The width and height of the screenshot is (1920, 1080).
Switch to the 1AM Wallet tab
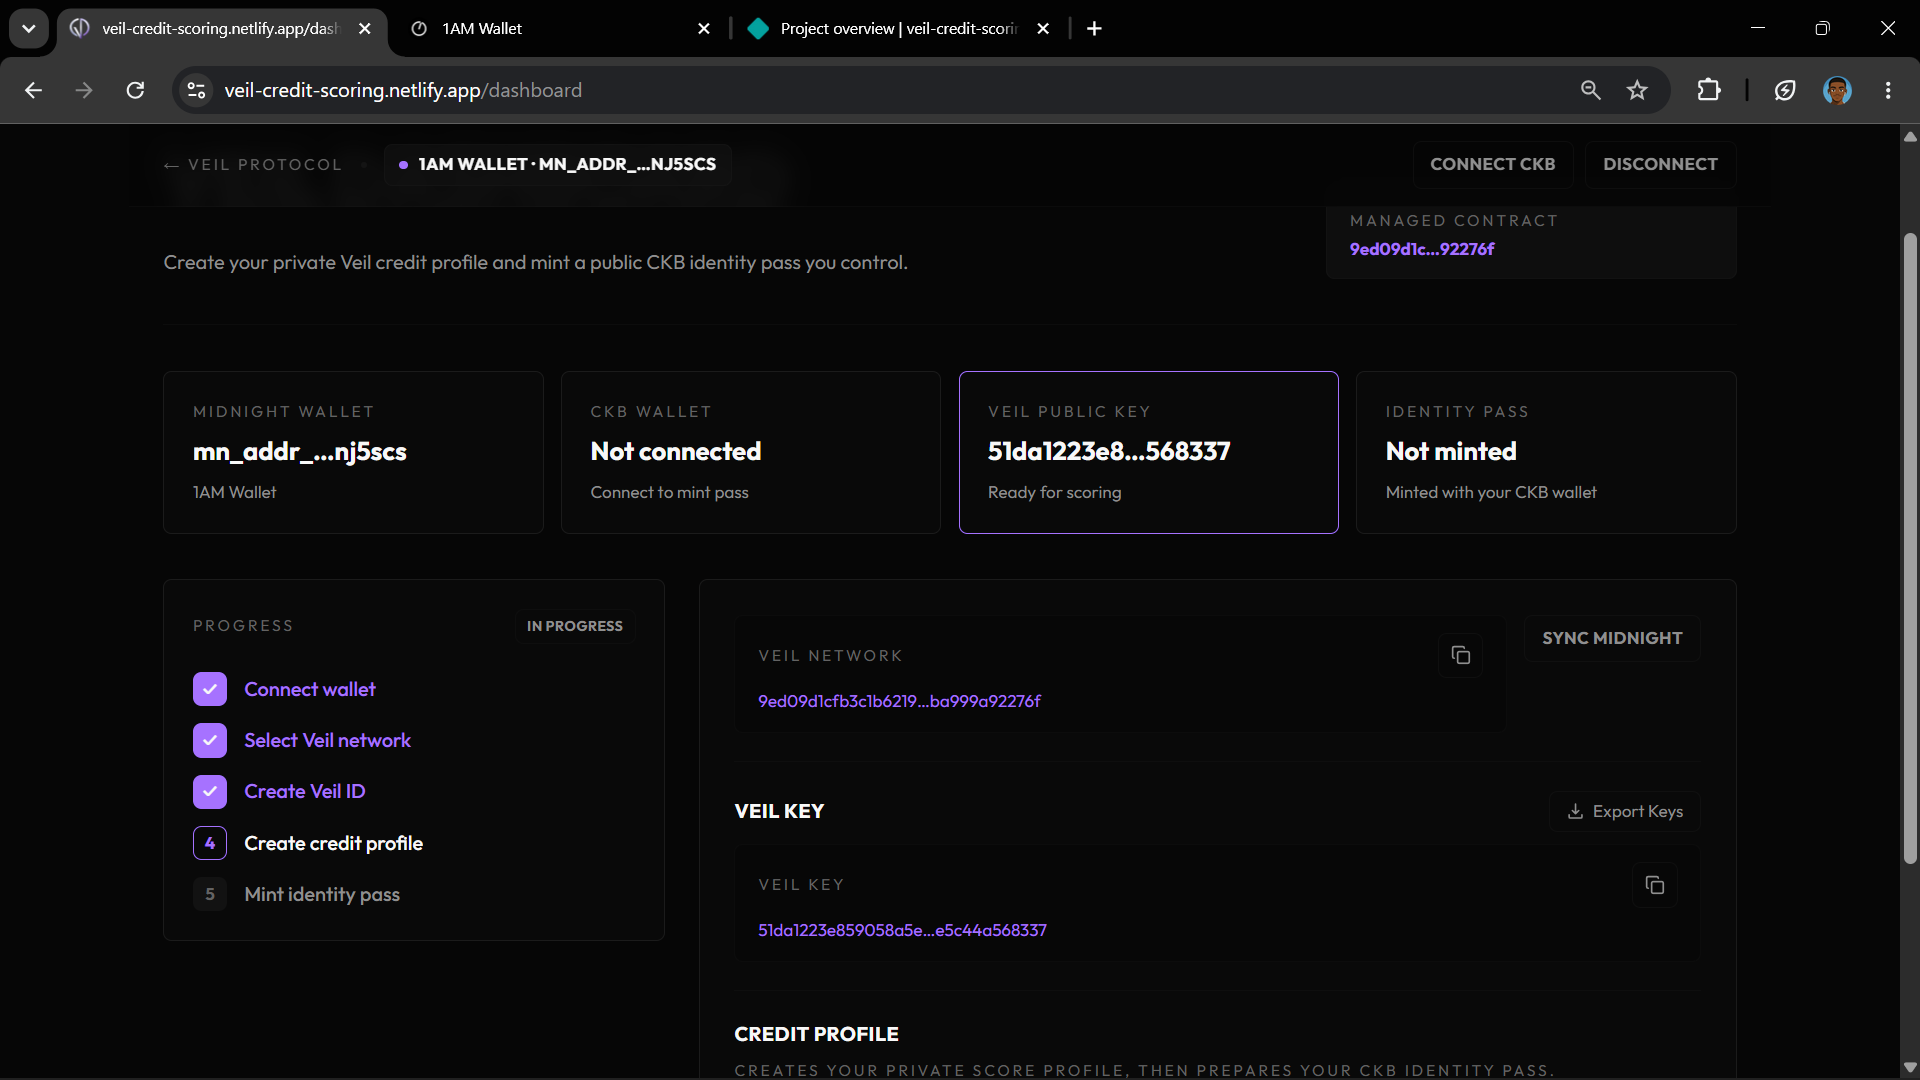[x=560, y=28]
